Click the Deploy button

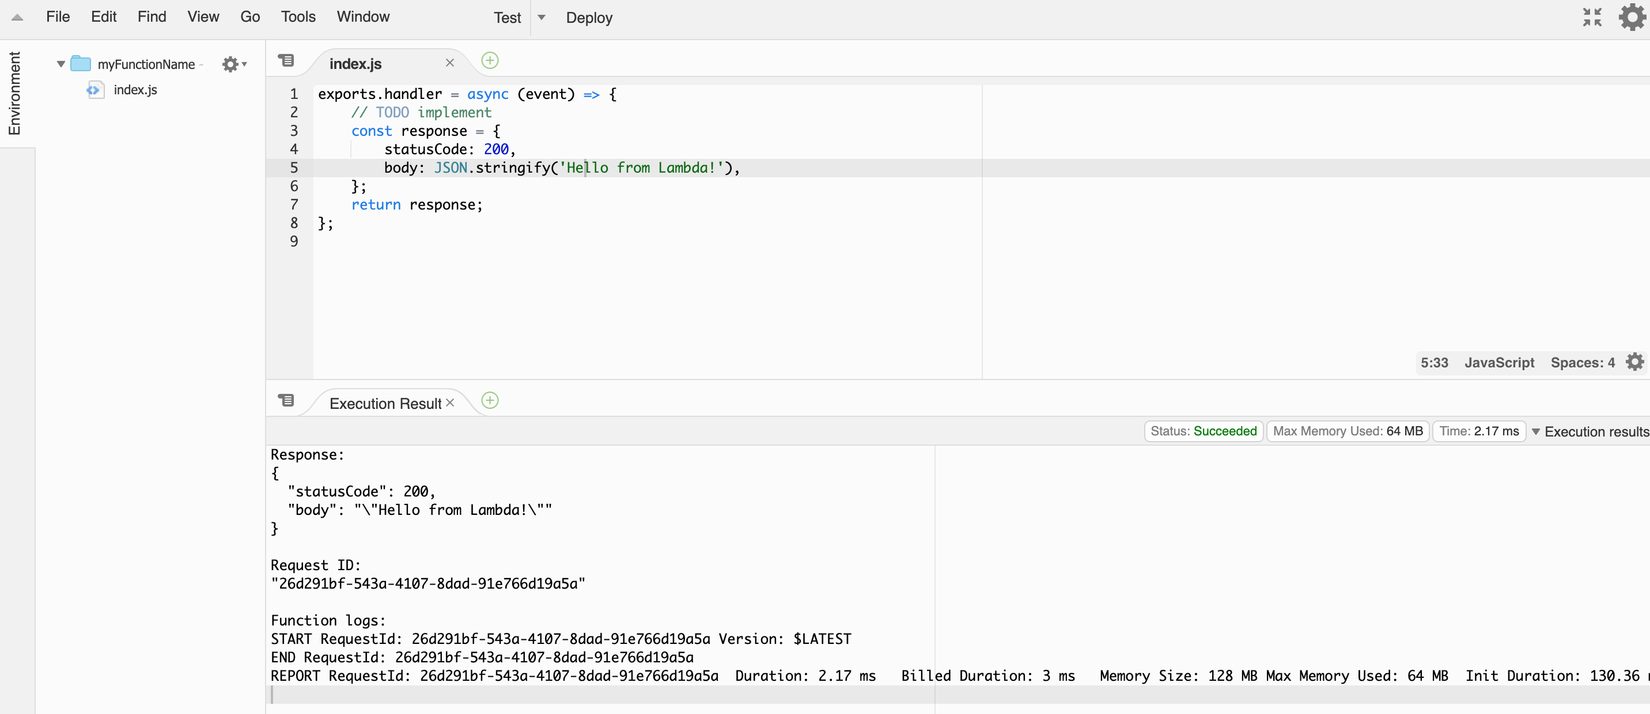(x=589, y=18)
